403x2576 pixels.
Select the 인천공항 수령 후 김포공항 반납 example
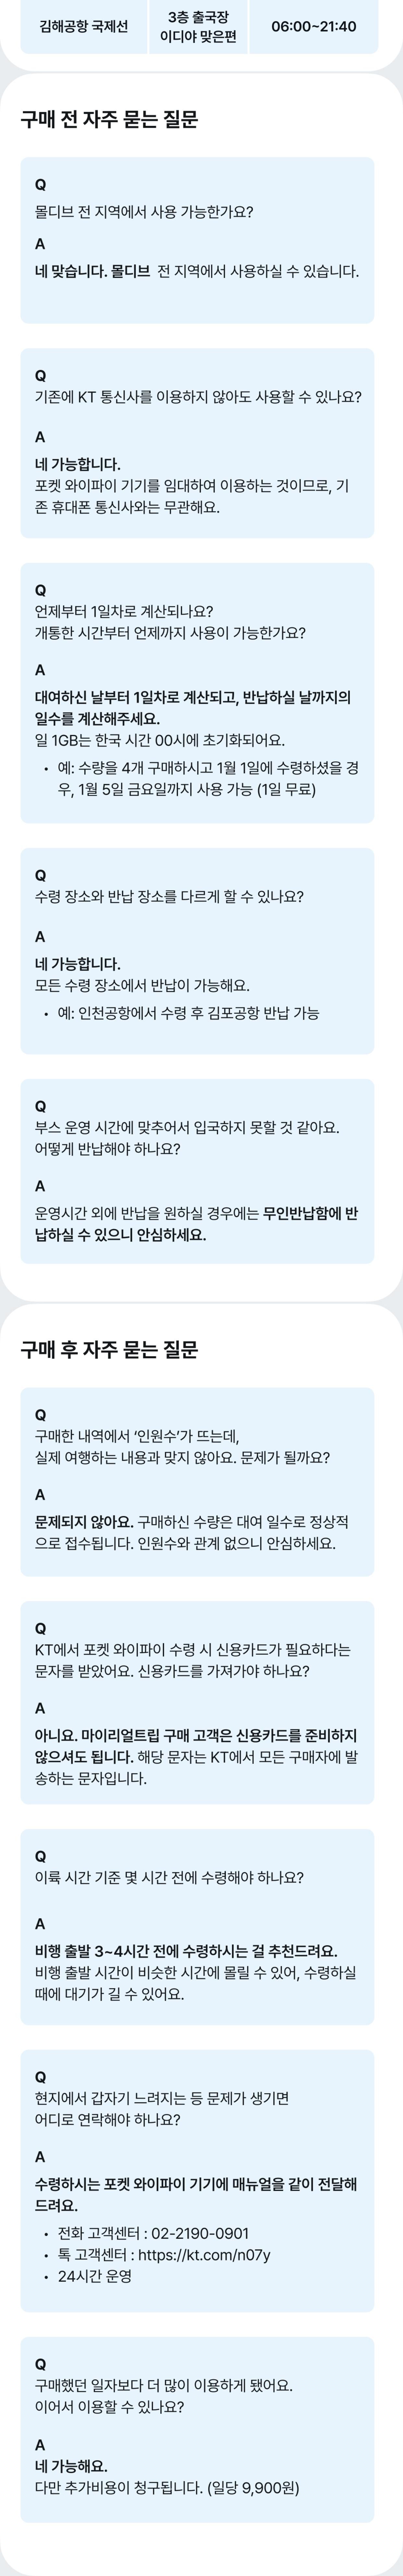[x=188, y=1013]
